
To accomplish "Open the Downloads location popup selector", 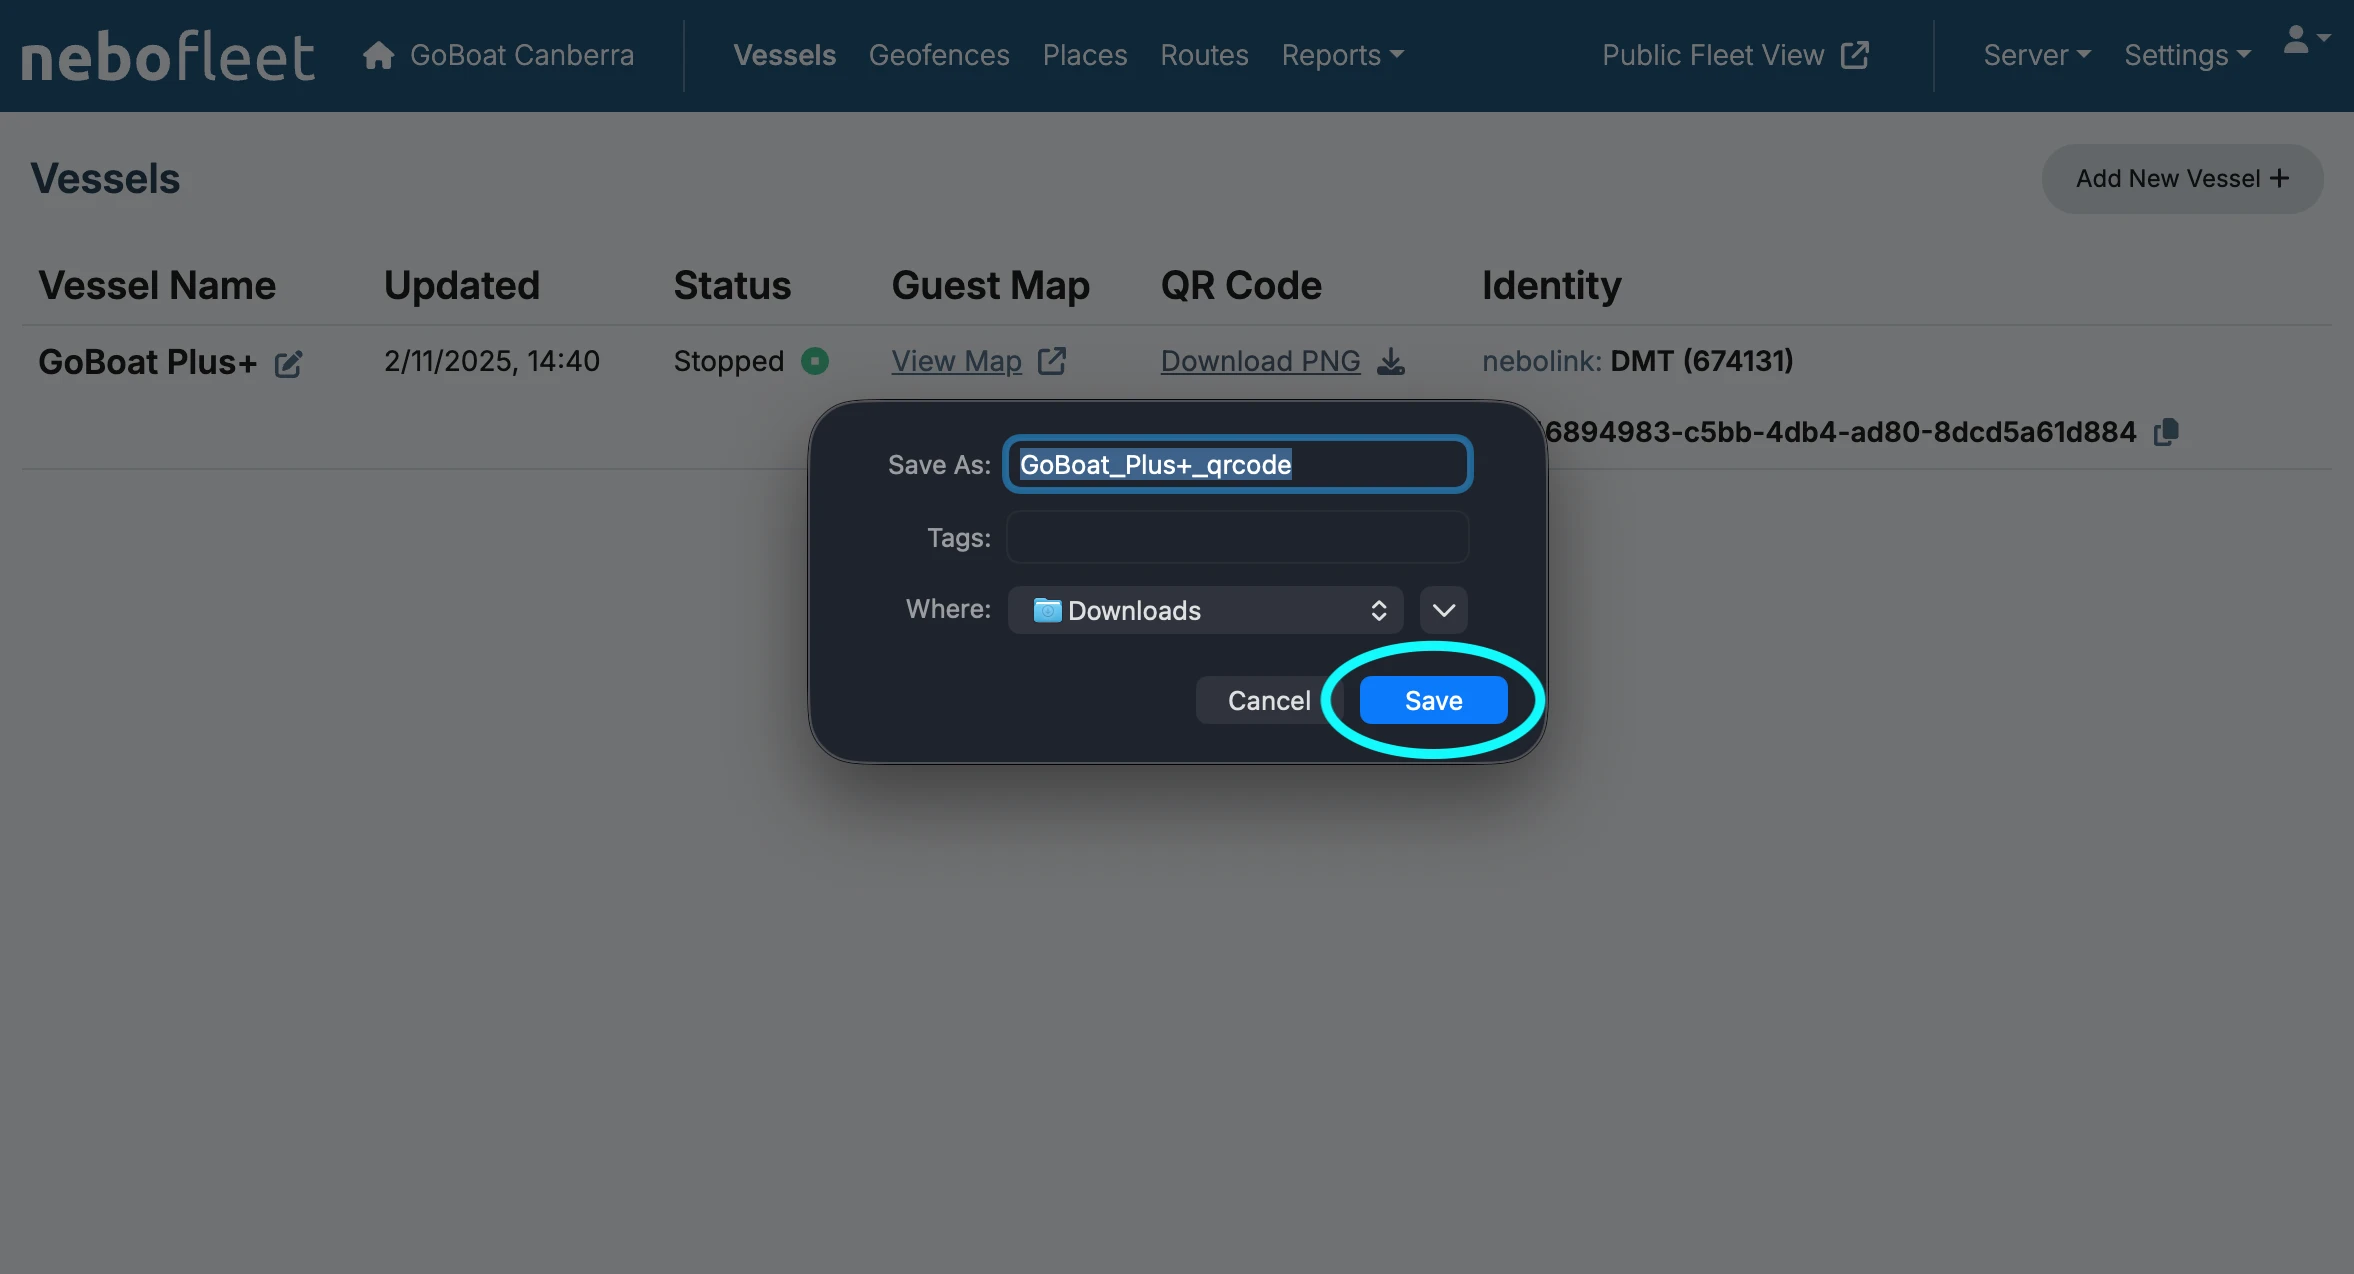I will 1205,610.
